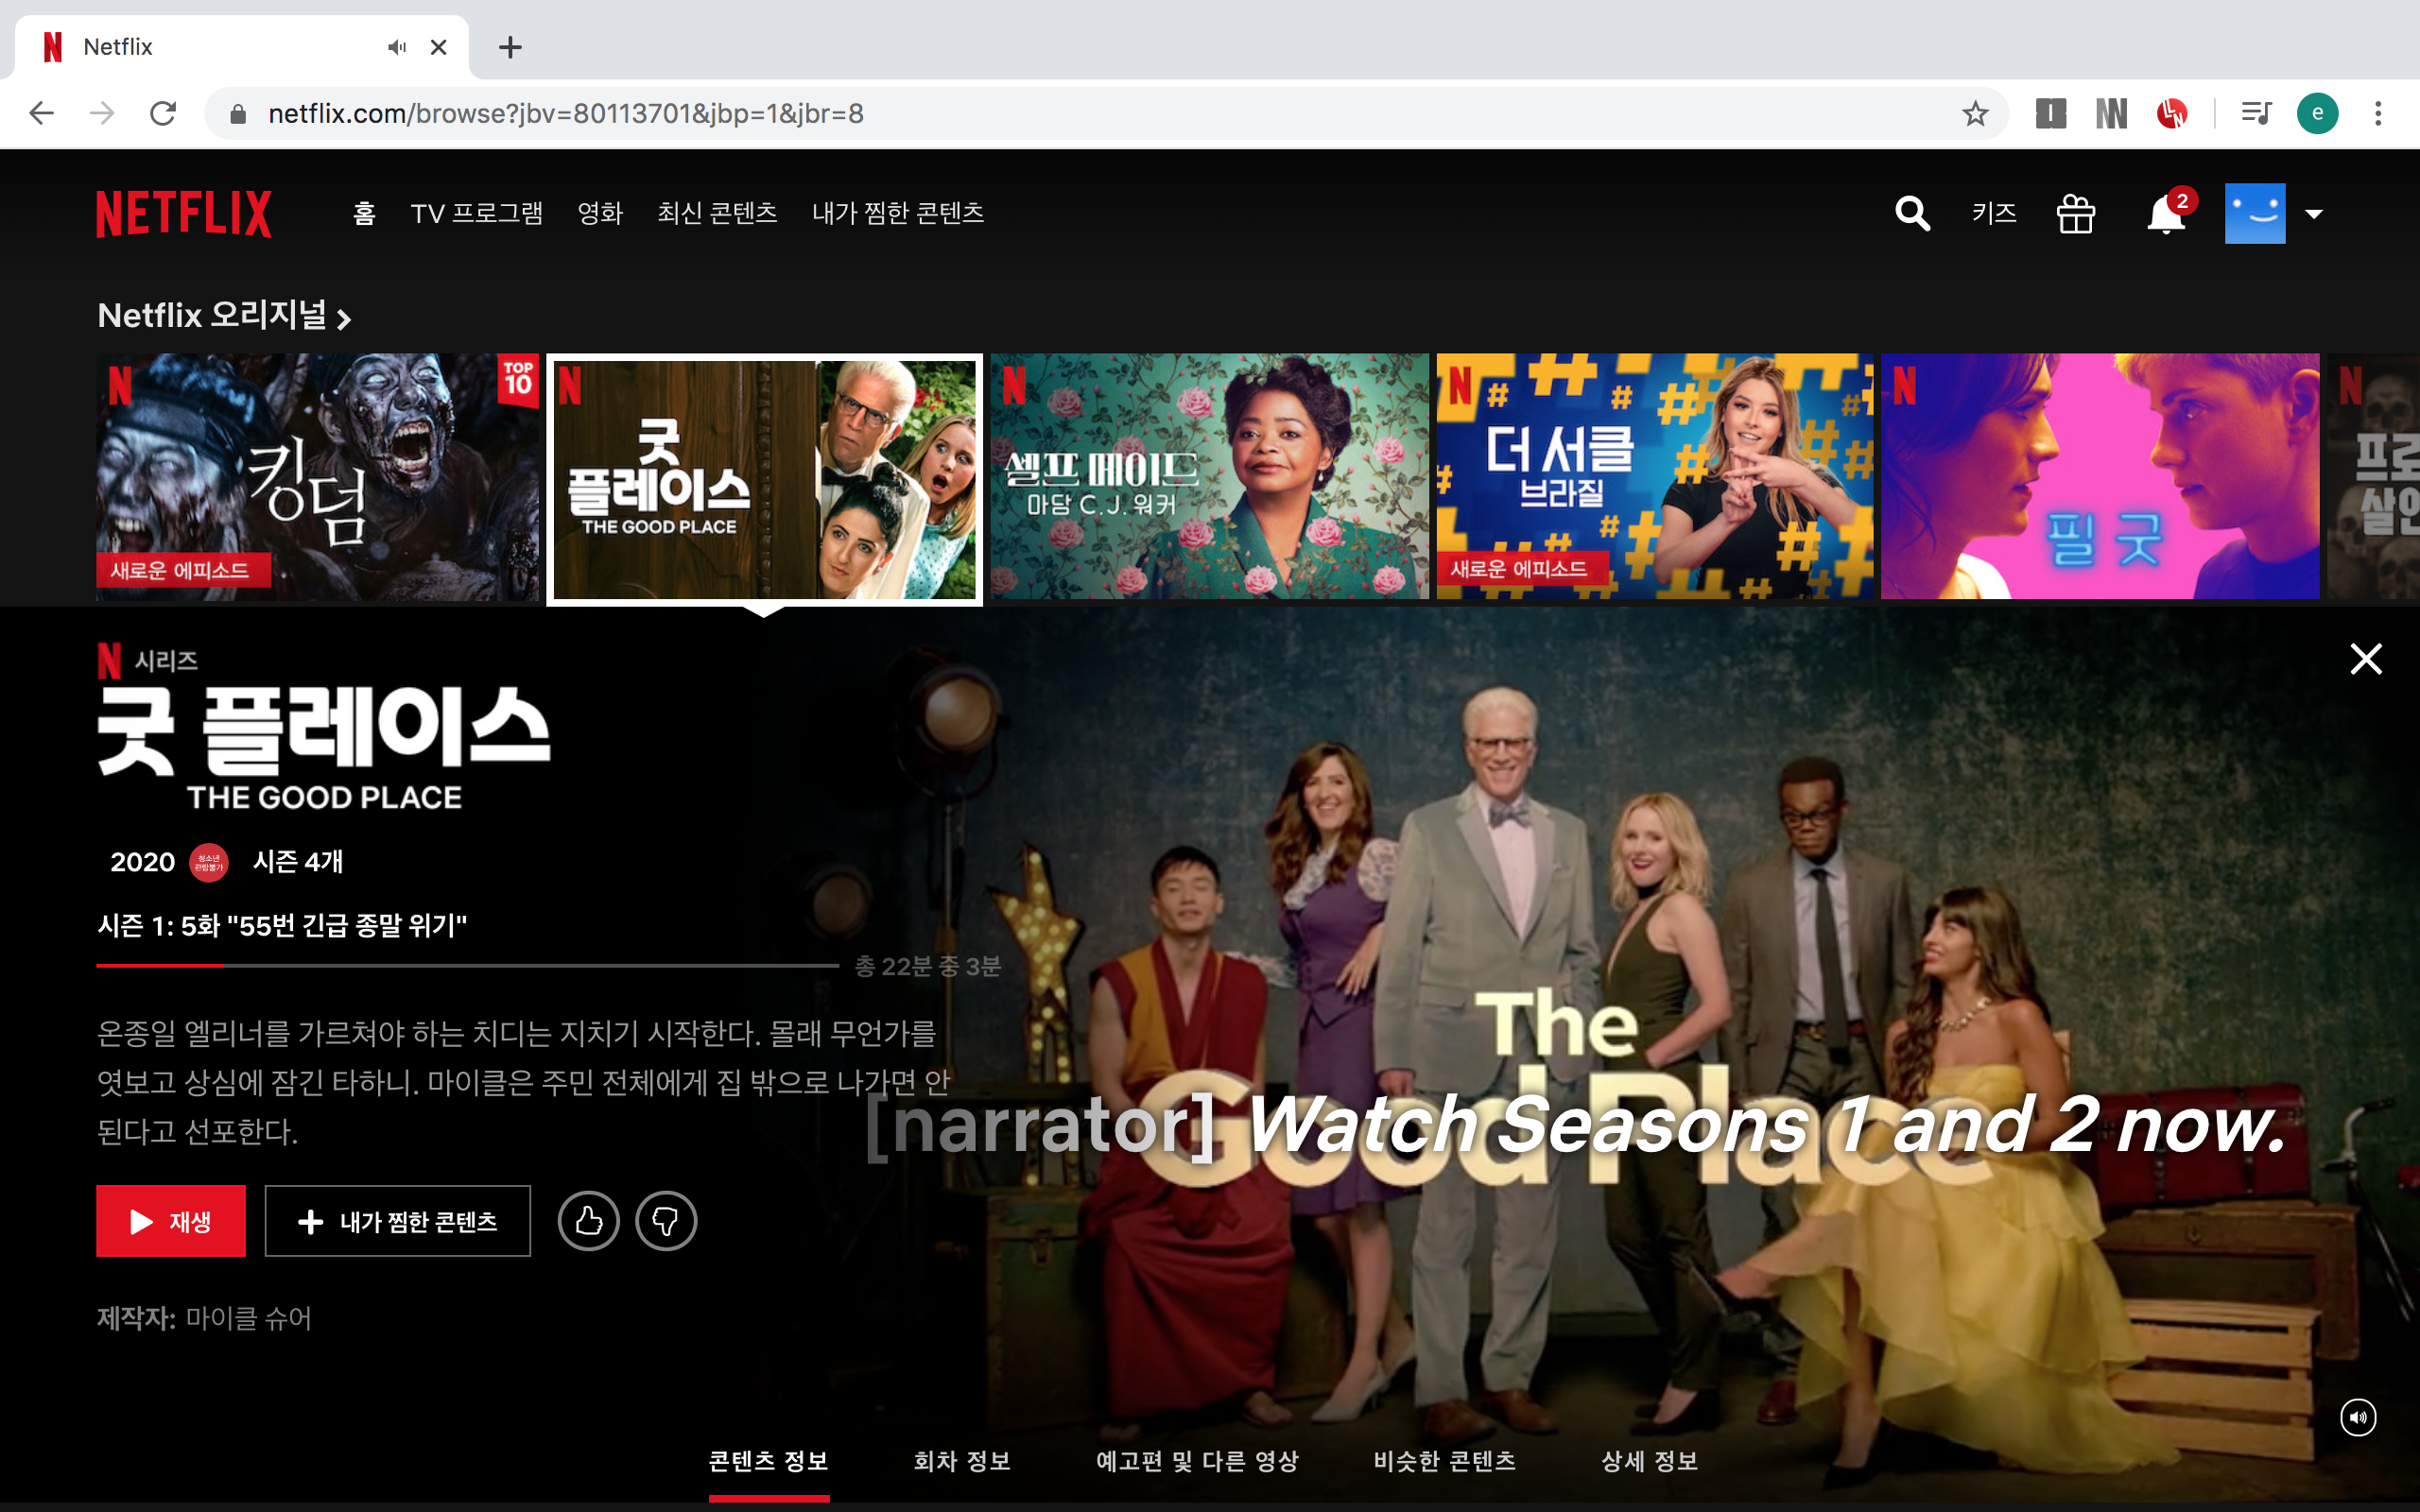The image size is (2420, 1512).
Task: Open the gift box icon
Action: (2076, 214)
